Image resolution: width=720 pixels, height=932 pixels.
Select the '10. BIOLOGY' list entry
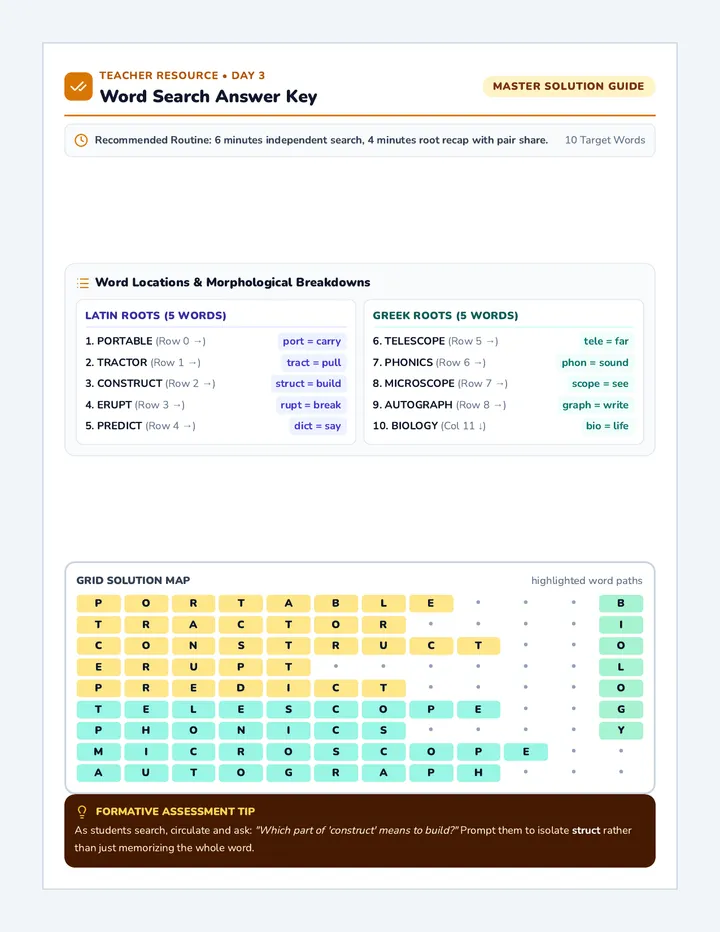coord(429,426)
